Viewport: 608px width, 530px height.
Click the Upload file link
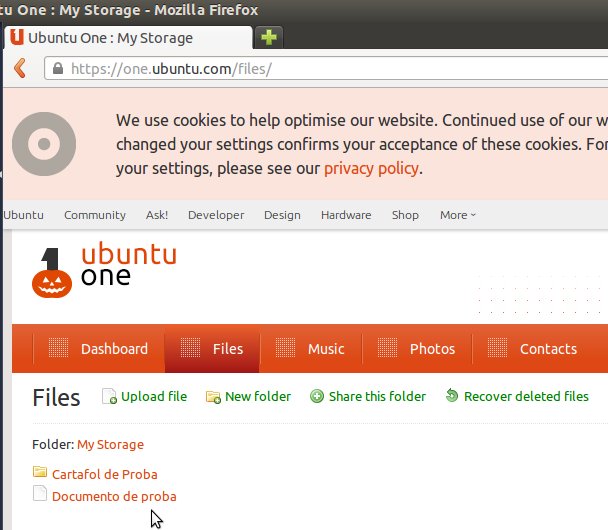click(x=154, y=396)
